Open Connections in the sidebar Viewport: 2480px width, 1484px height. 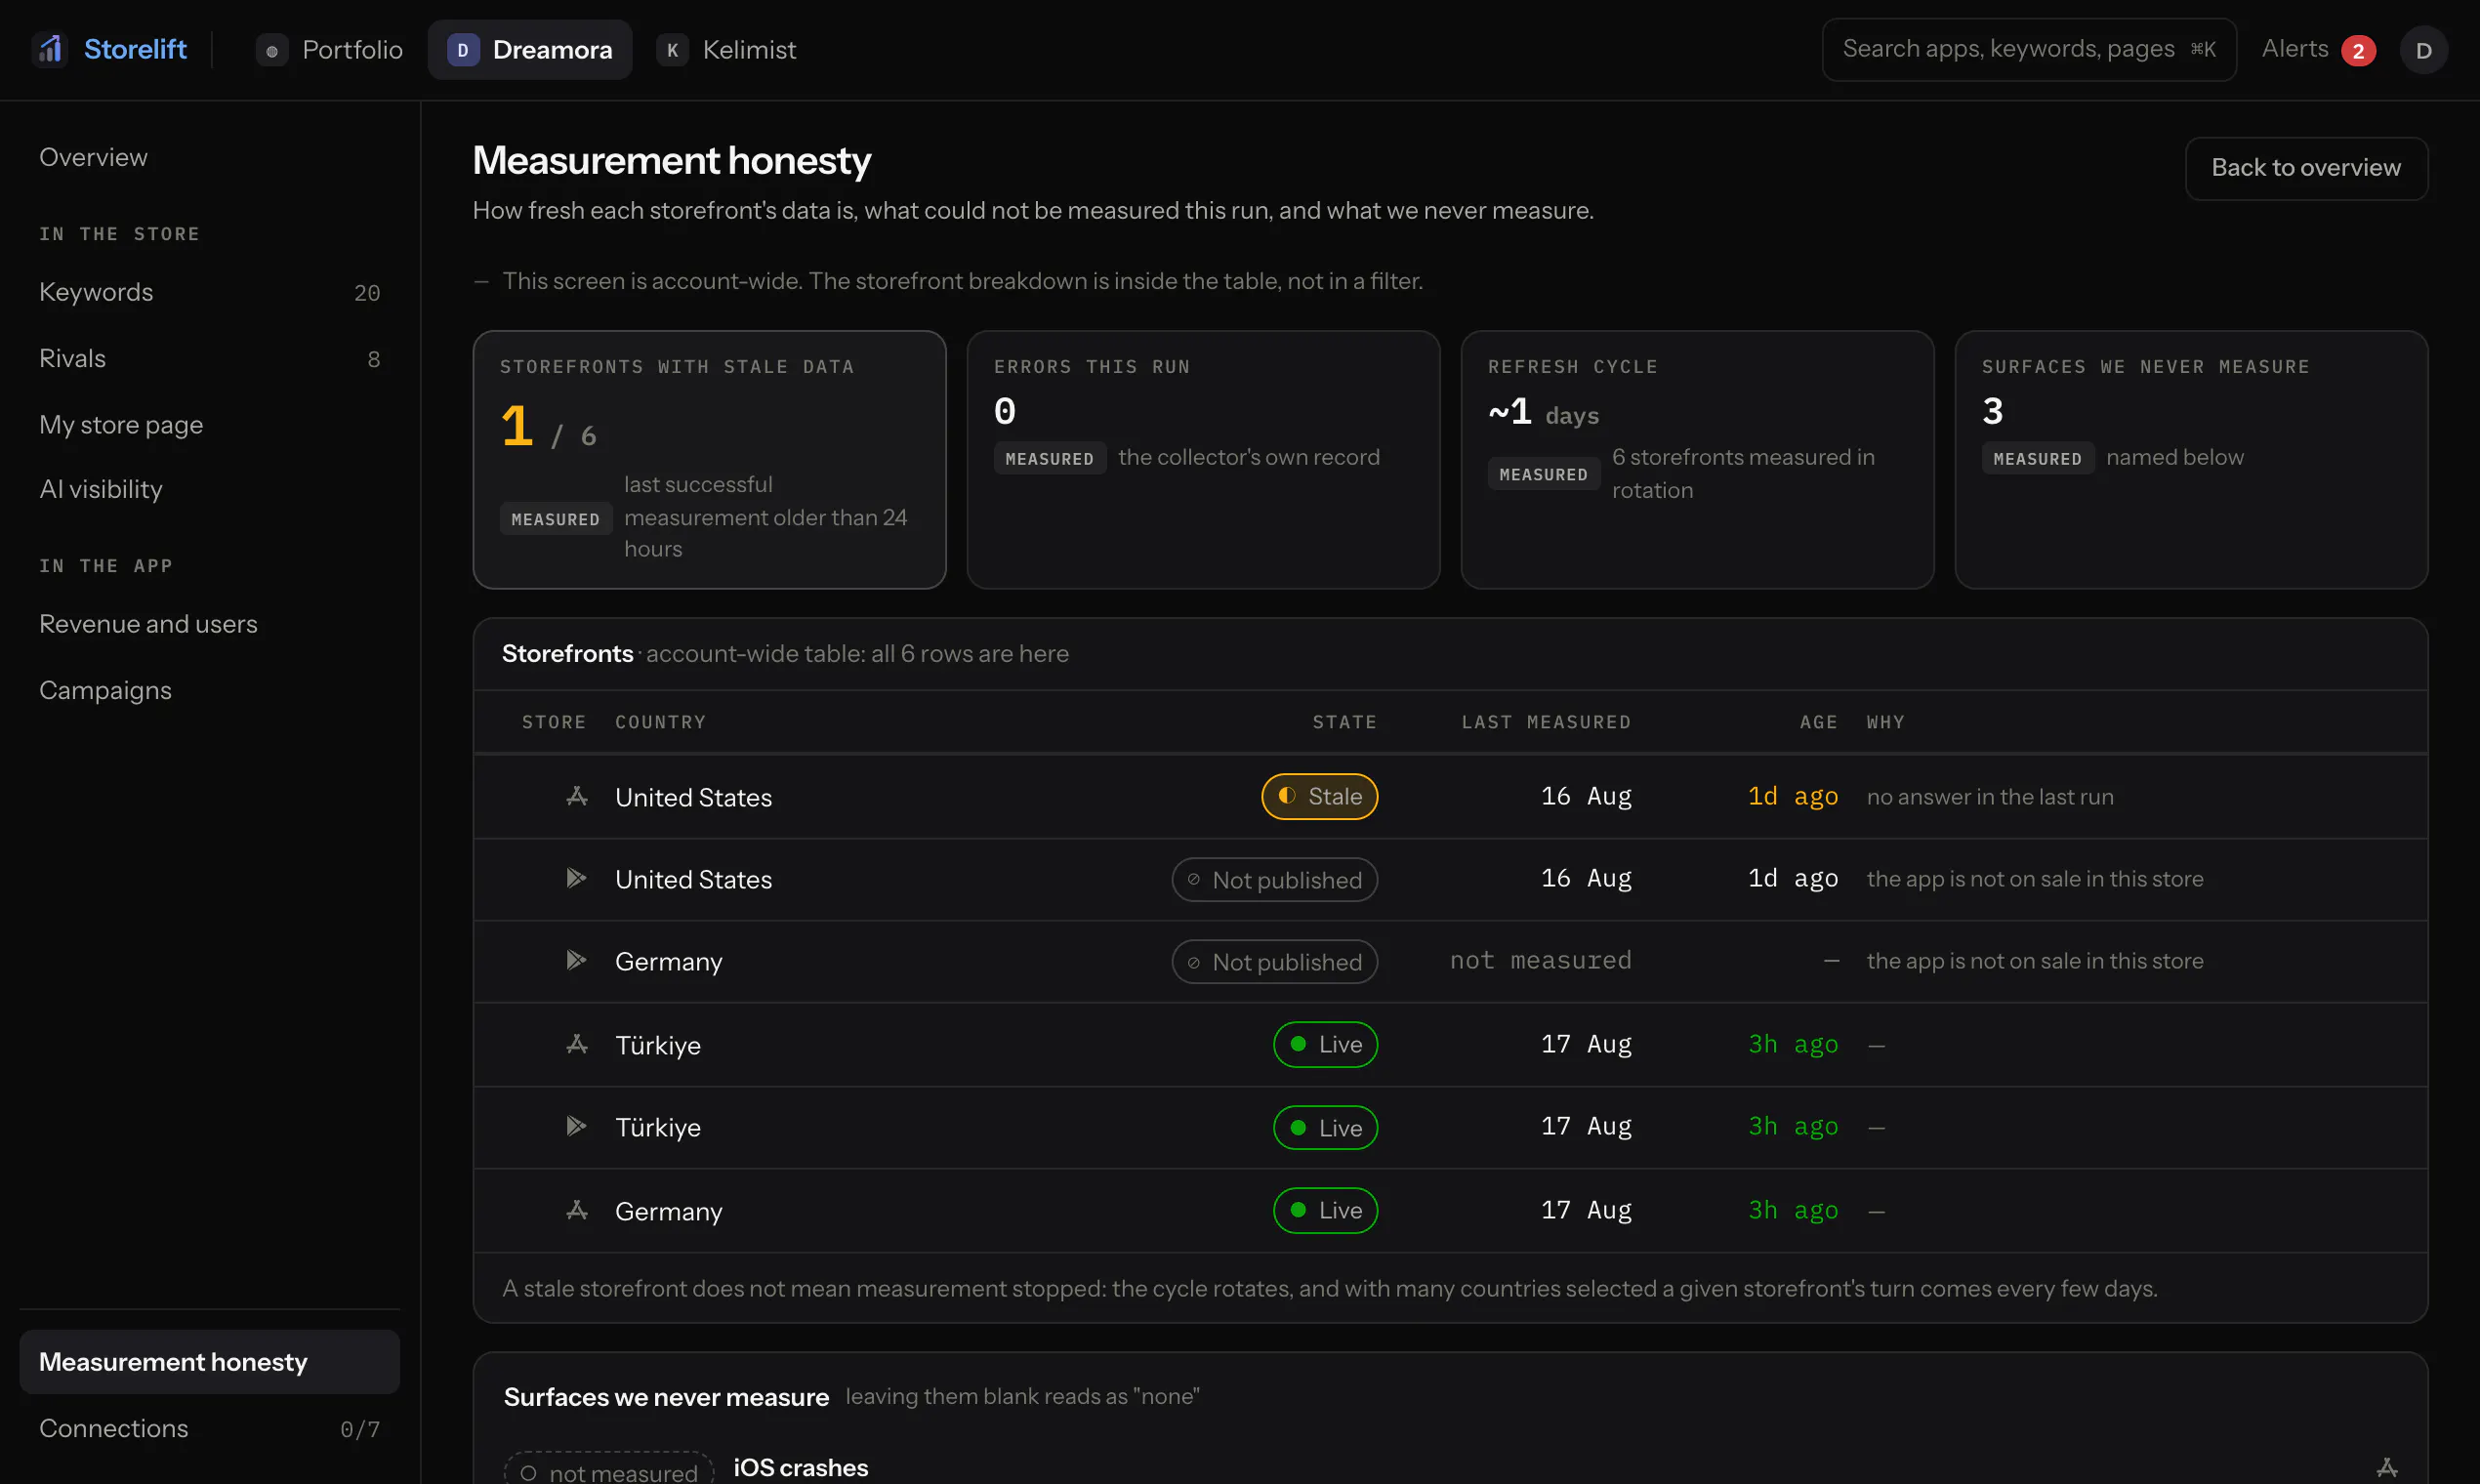(210, 1428)
